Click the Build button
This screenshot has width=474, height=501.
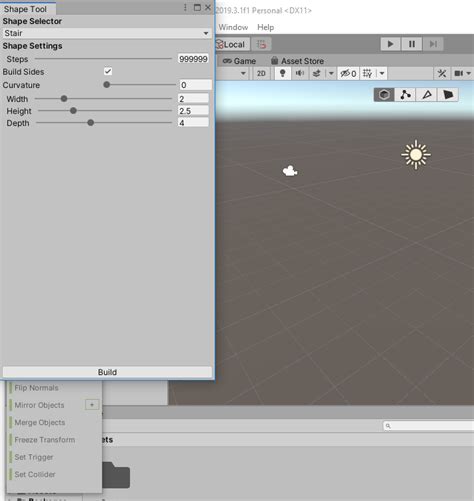tap(107, 372)
